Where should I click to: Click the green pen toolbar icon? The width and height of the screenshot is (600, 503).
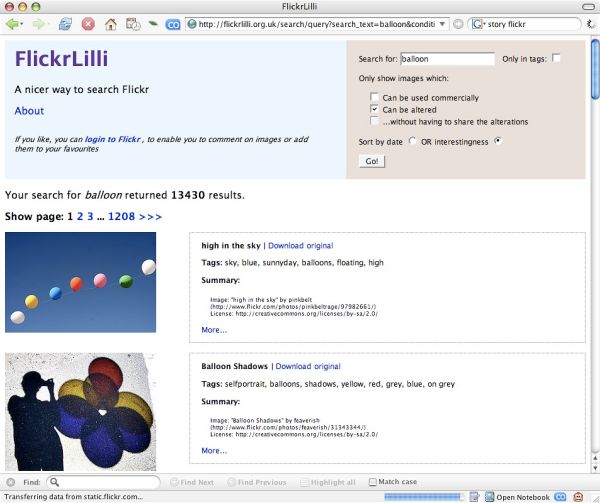[153, 24]
